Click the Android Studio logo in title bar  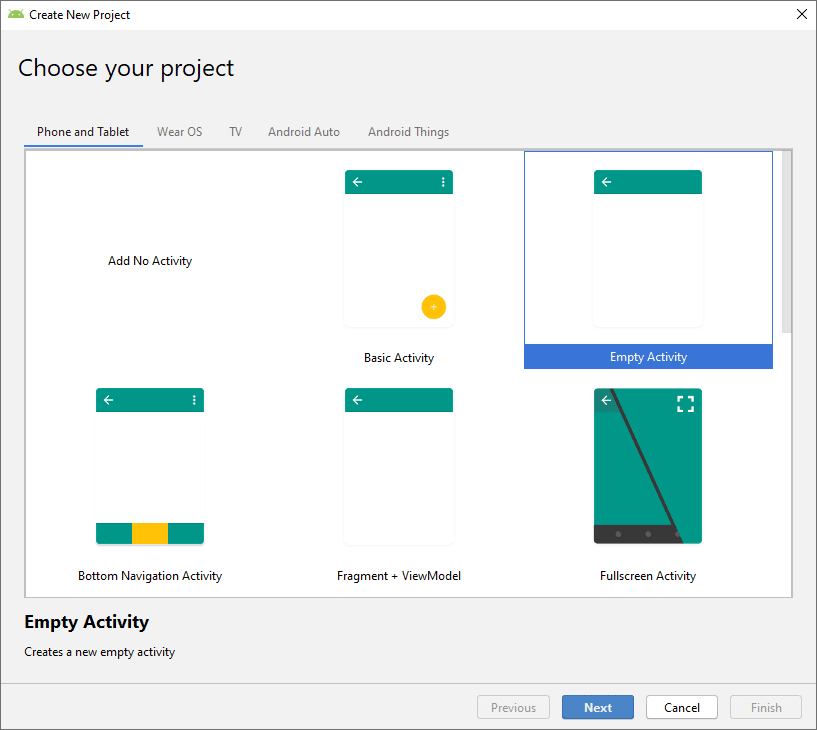(x=15, y=15)
